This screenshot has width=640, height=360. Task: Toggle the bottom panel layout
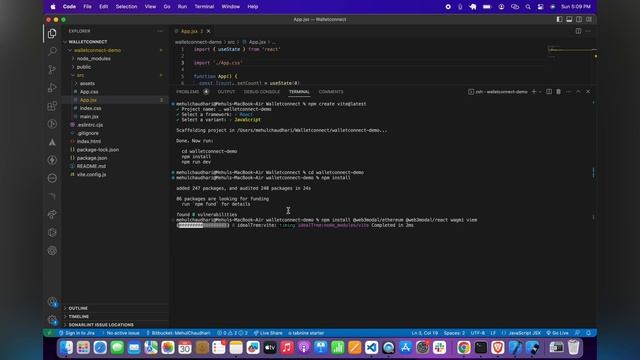(x=569, y=20)
